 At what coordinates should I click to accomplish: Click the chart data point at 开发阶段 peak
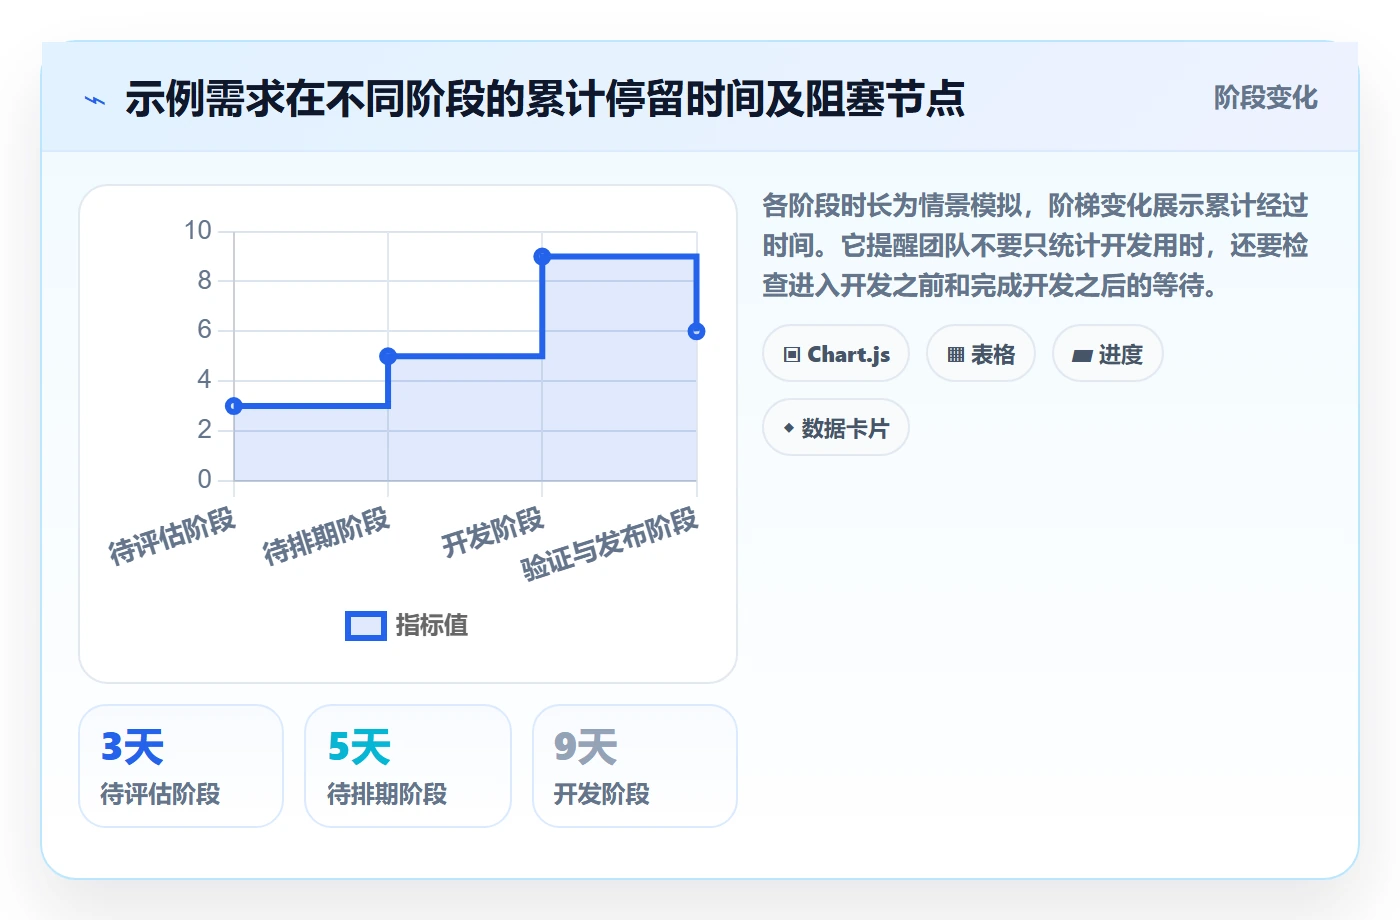pos(542,257)
